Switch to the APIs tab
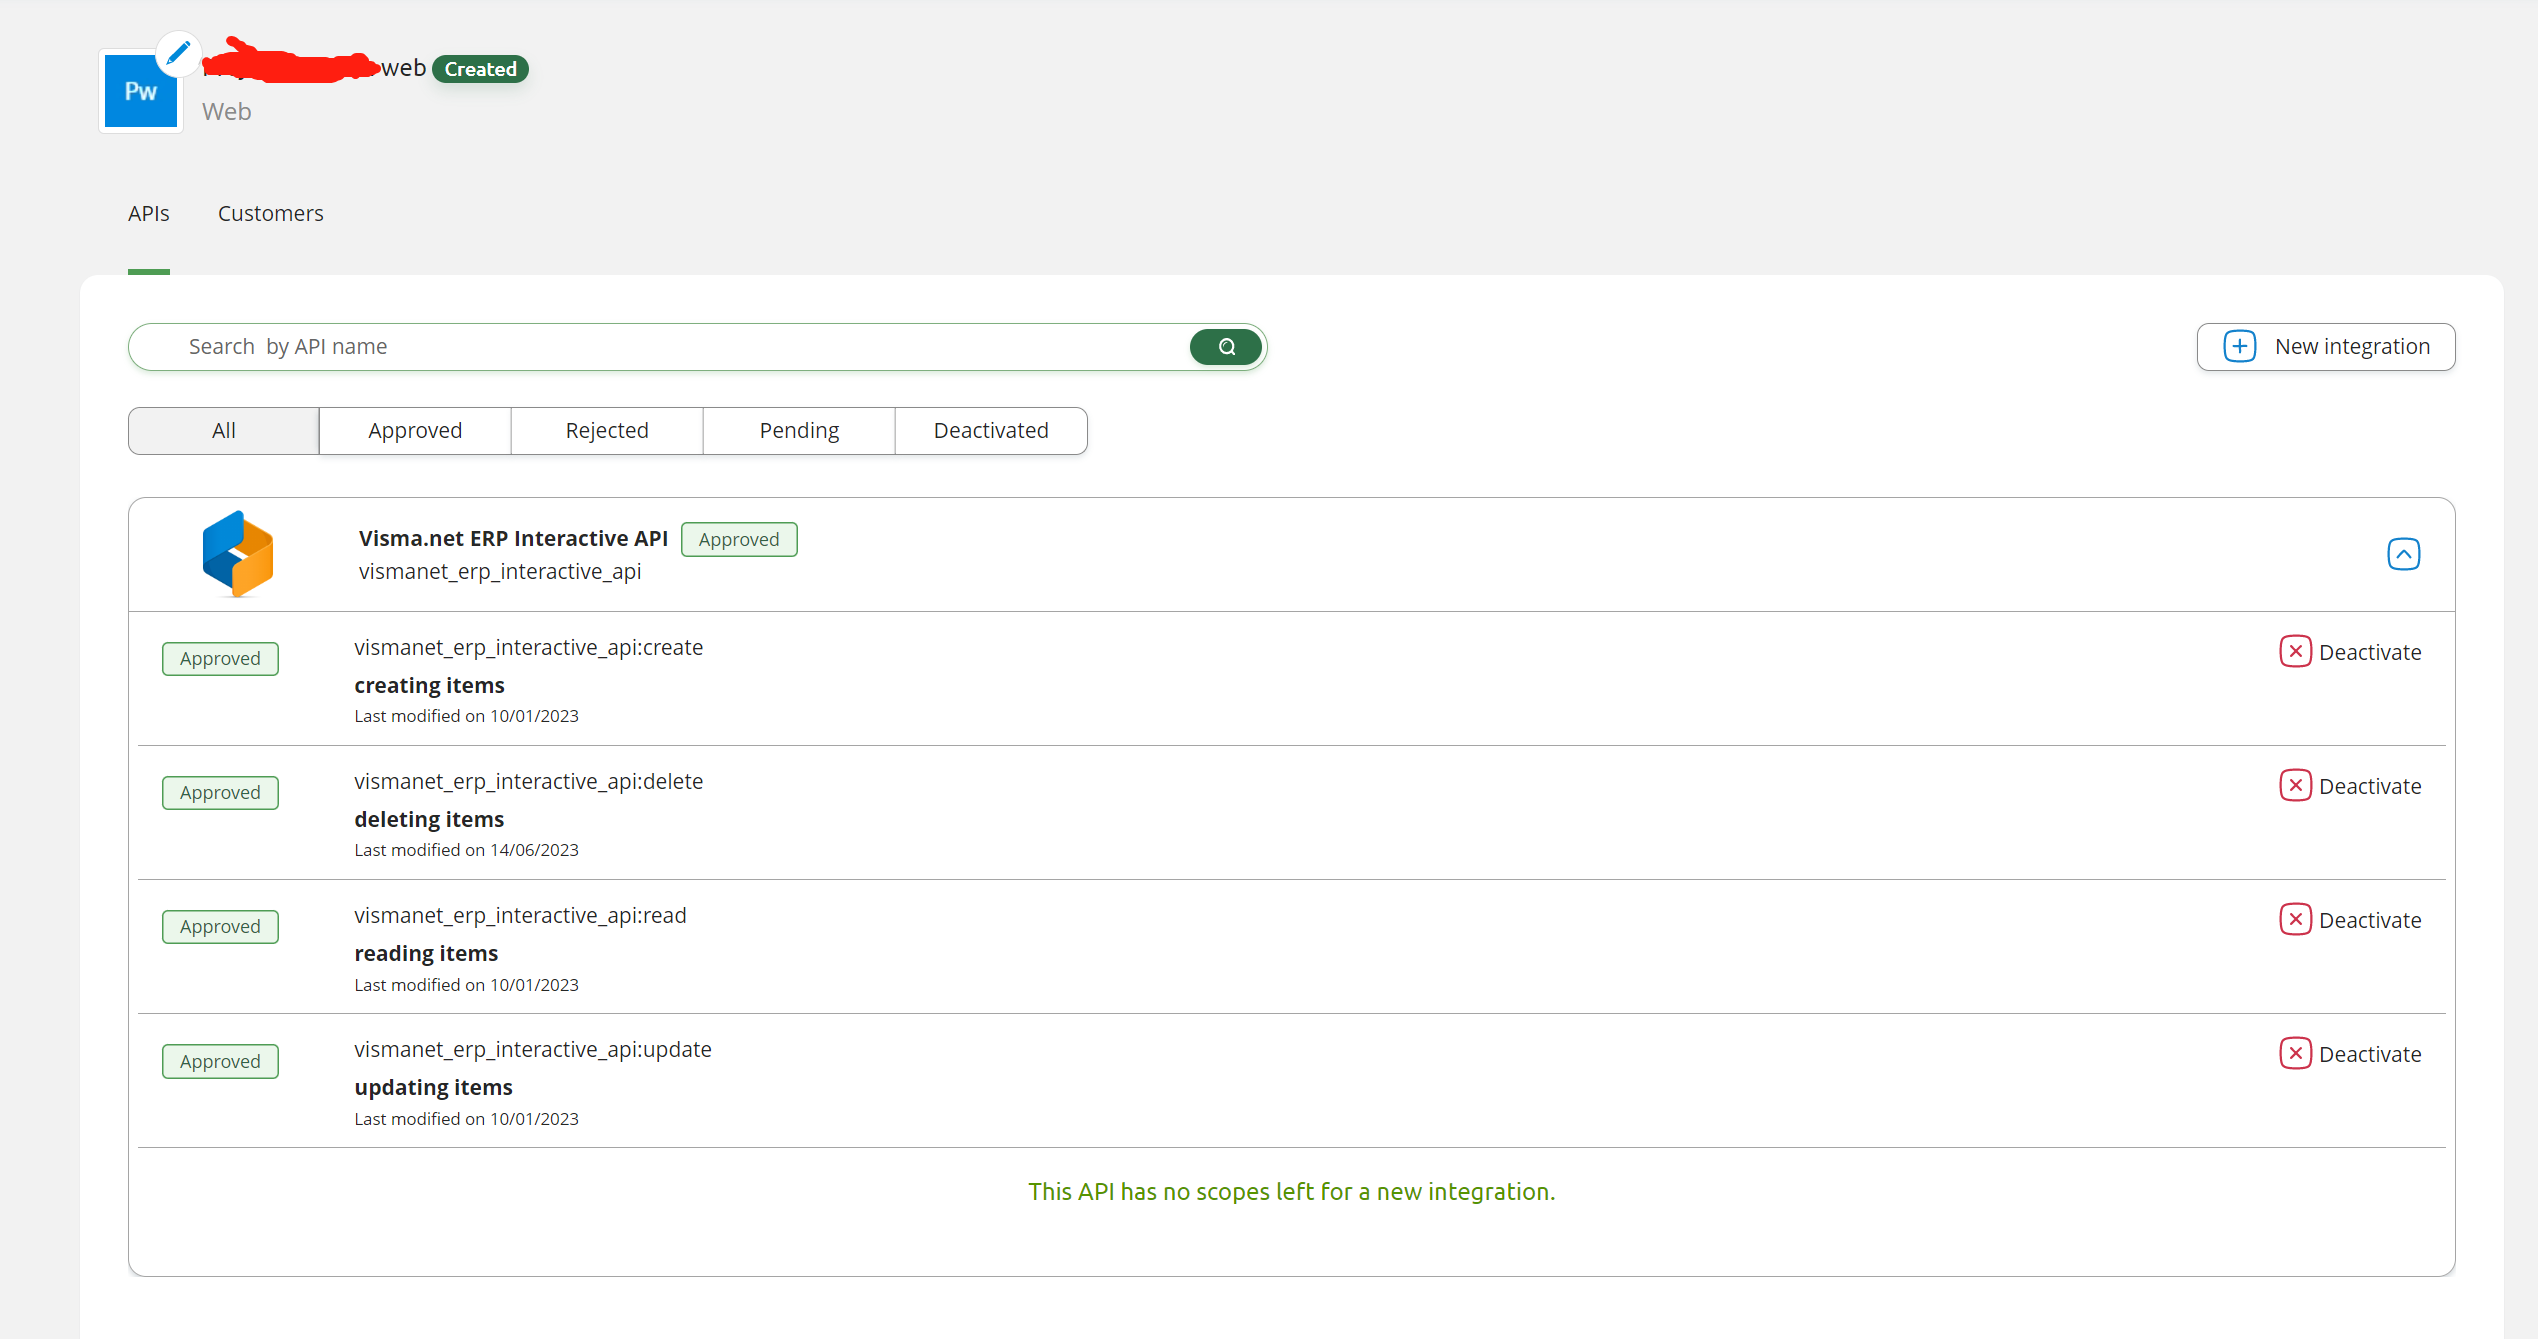The image size is (2538, 1339). (x=148, y=213)
